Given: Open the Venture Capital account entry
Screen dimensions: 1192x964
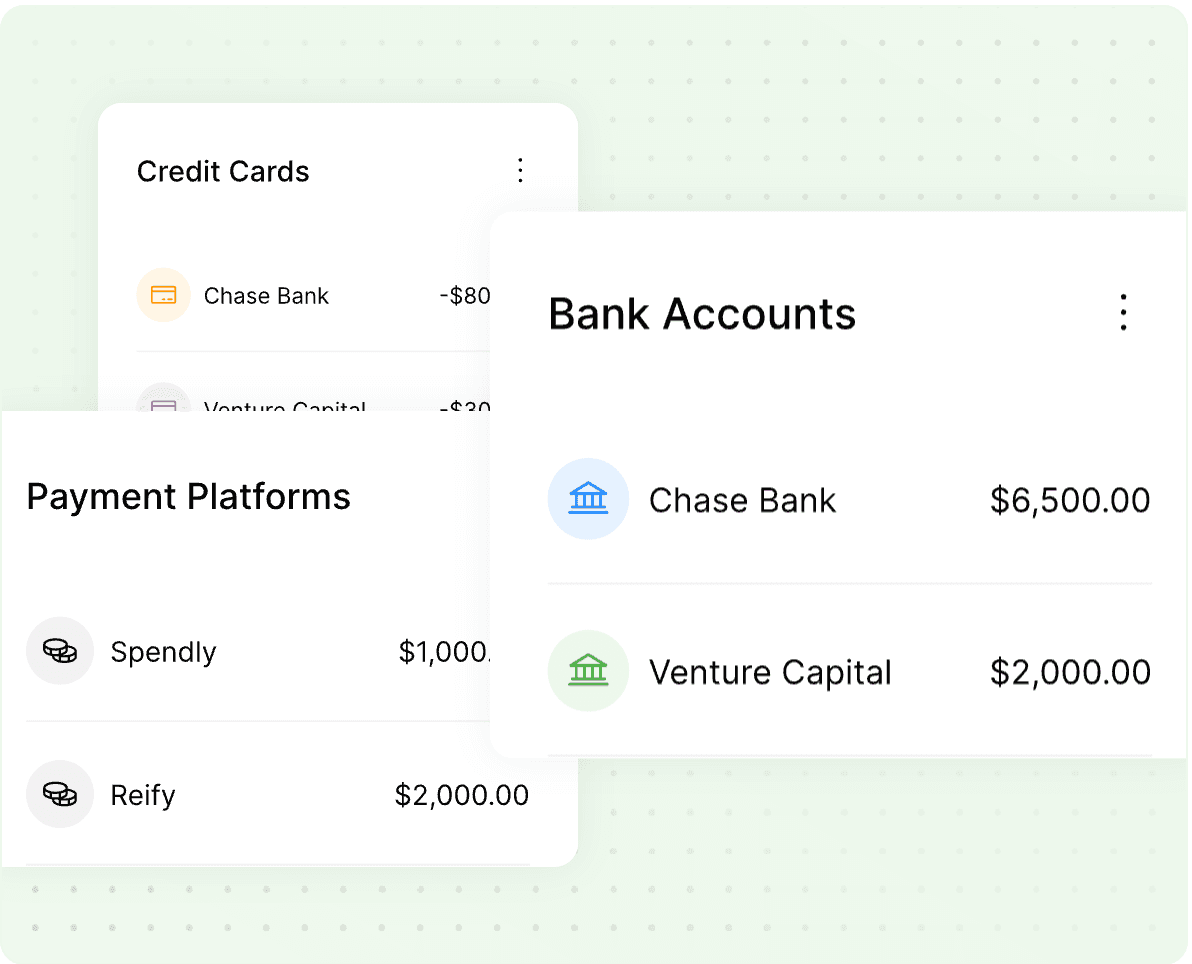Looking at the screenshot, I should (x=770, y=671).
